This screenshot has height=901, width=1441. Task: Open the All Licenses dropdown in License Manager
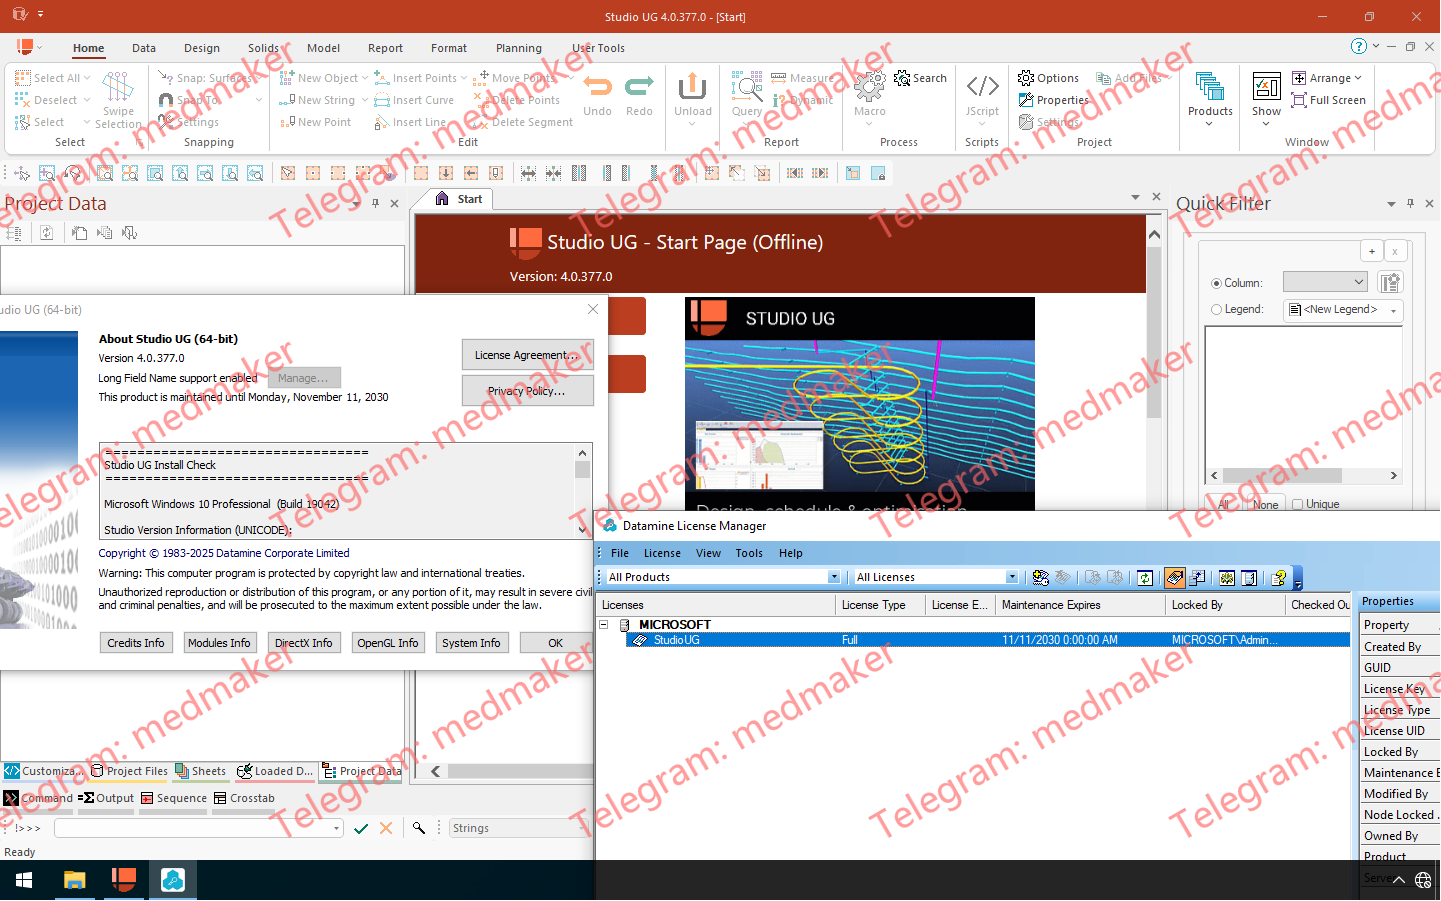1012,577
